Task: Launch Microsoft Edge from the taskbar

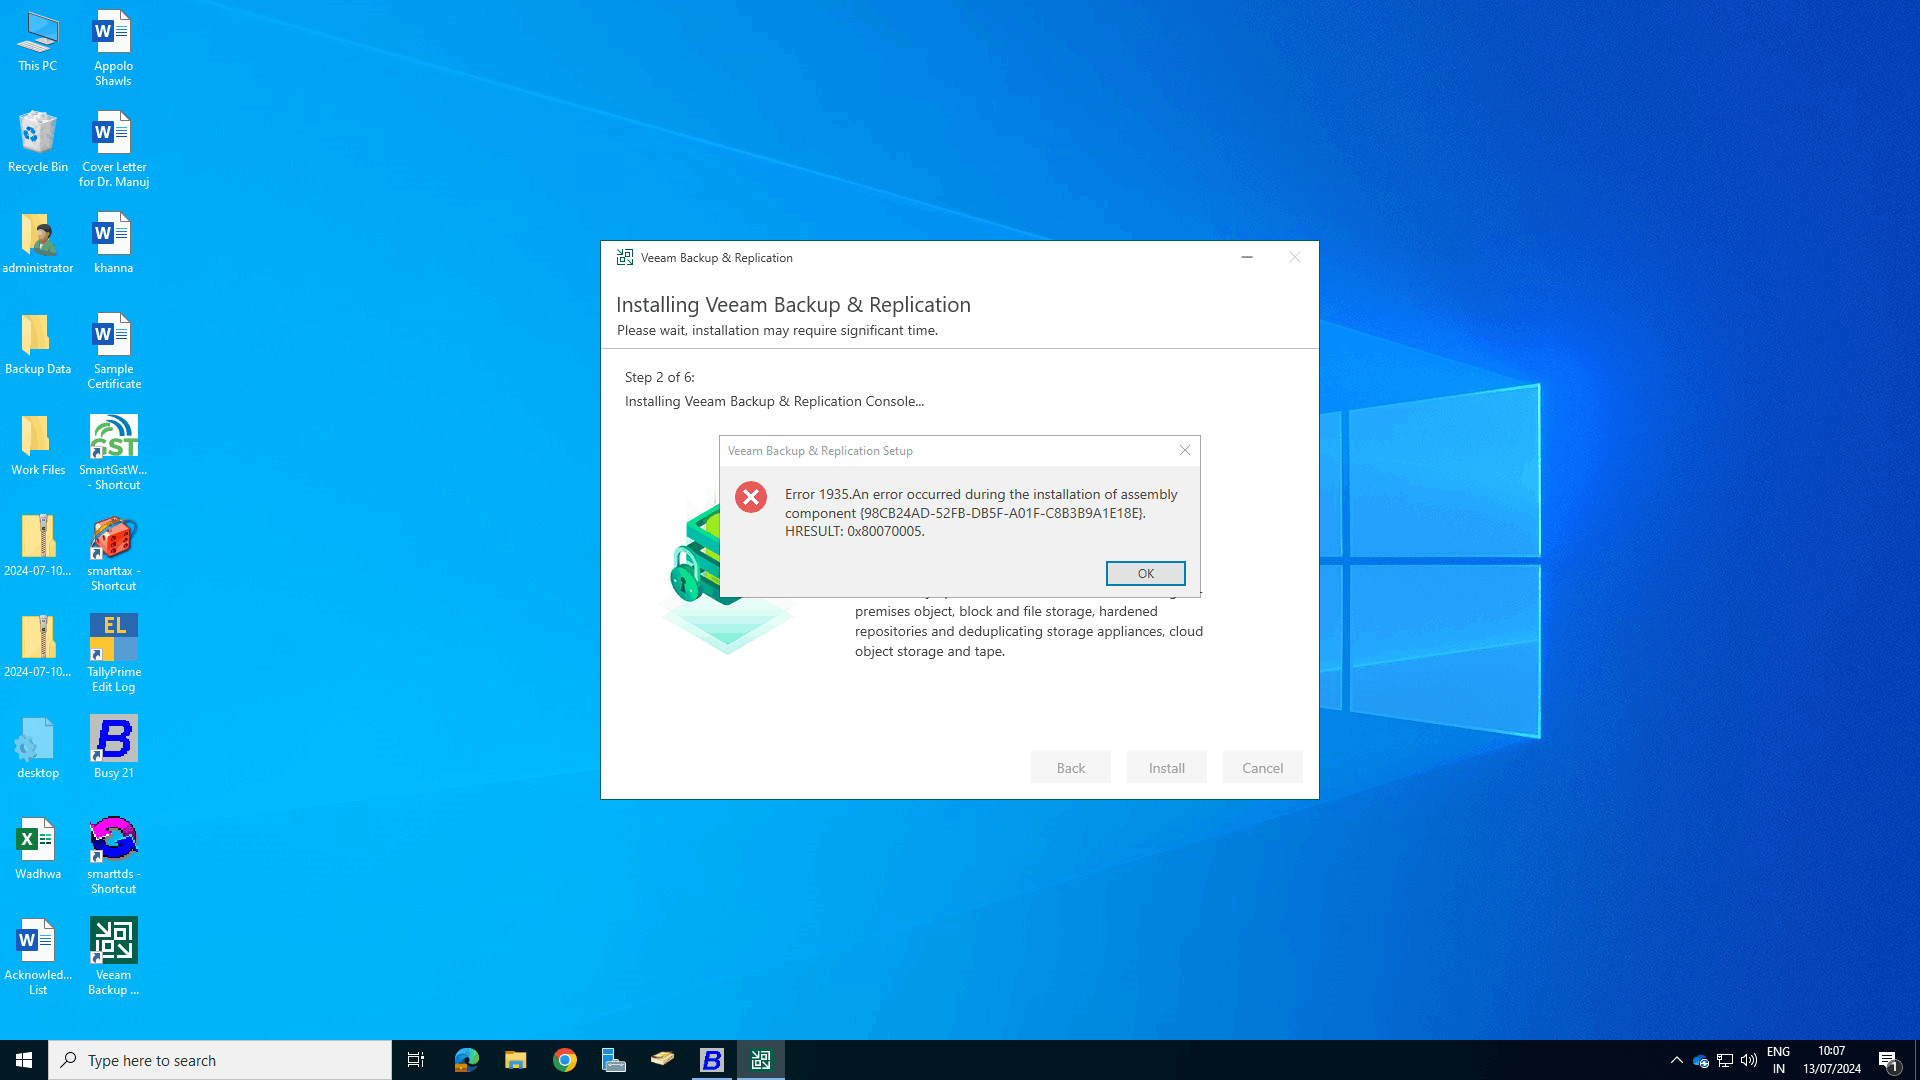Action: click(x=466, y=1060)
